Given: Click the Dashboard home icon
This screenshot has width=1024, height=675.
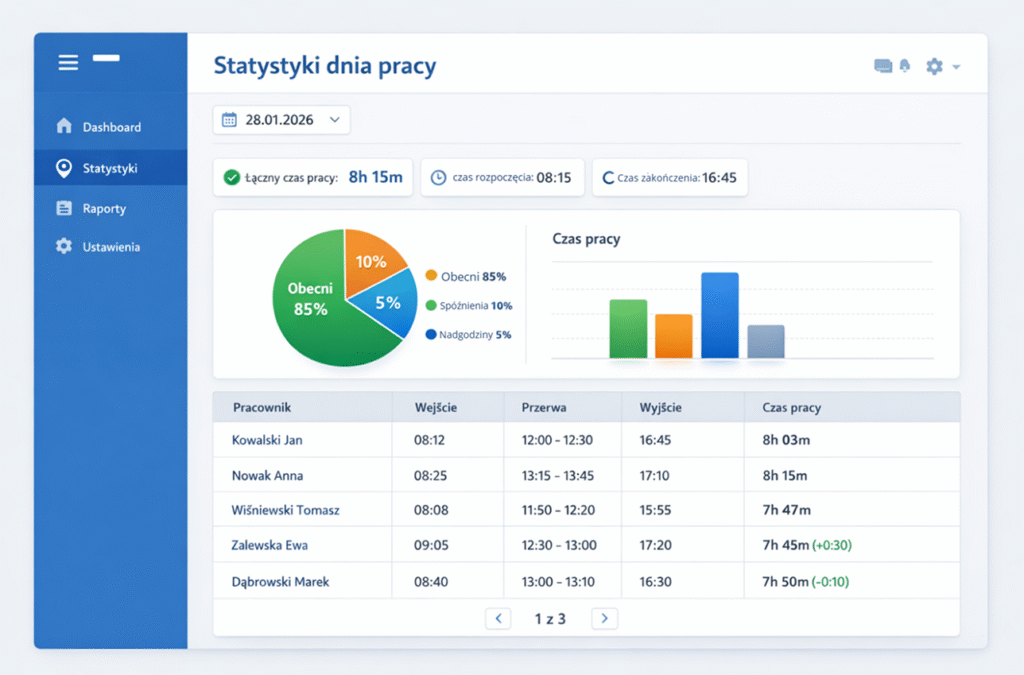Looking at the screenshot, I should click(x=65, y=126).
